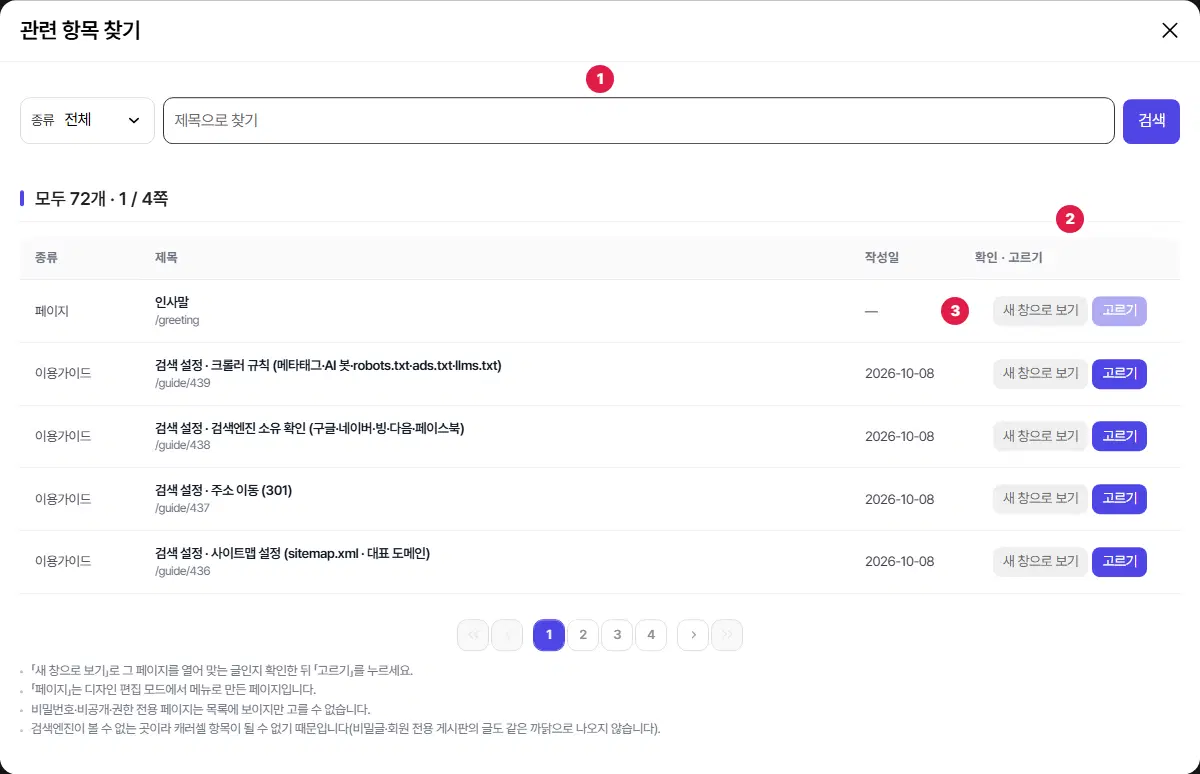Click the /guide/436 path text

[182, 571]
